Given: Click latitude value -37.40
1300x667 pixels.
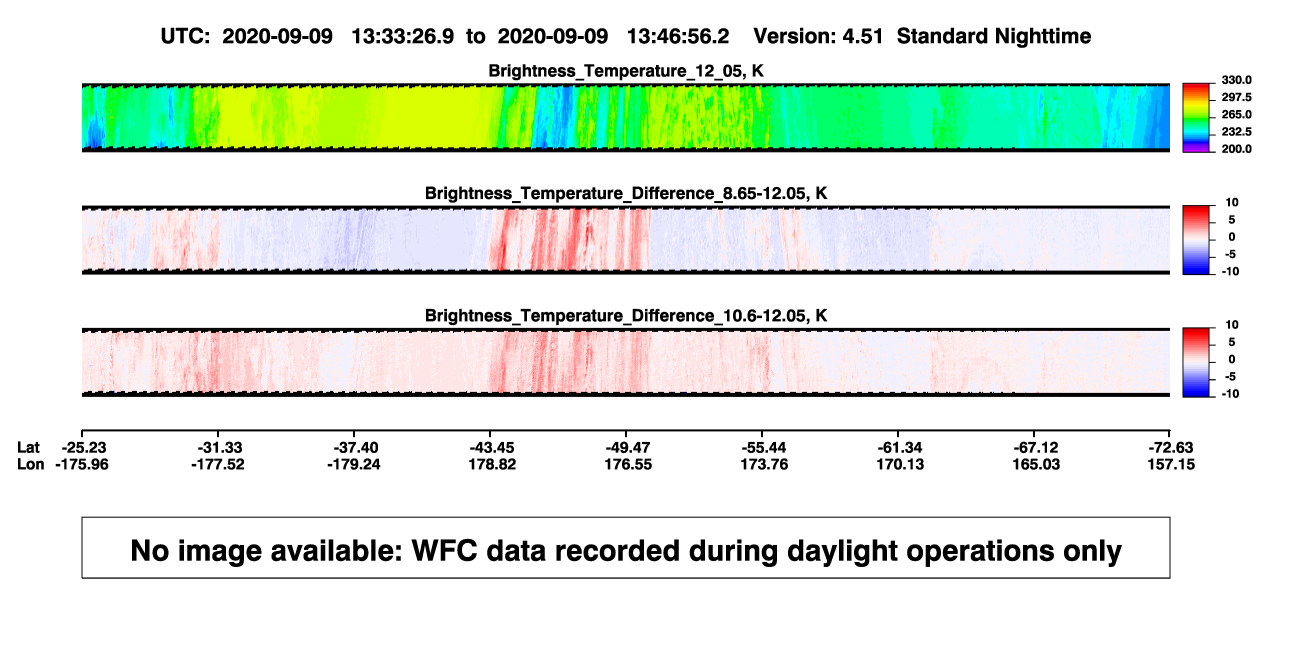Looking at the screenshot, I should point(354,447).
